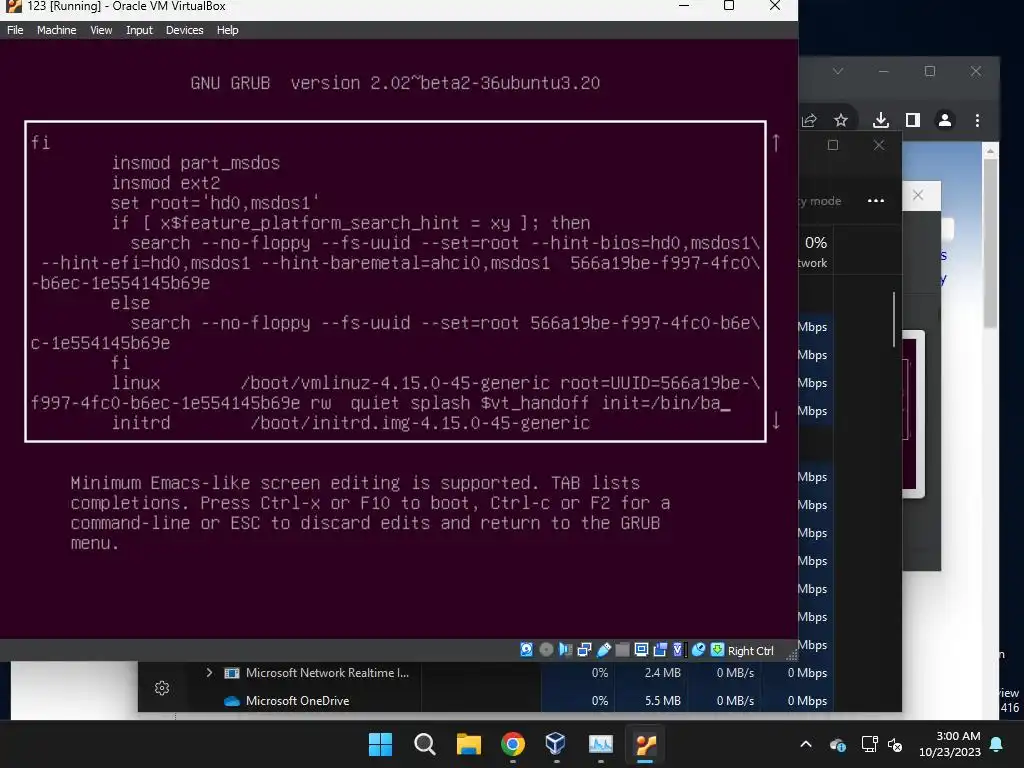Click the virtualization features V icon
This screenshot has width=1024, height=768.
pos(678,650)
